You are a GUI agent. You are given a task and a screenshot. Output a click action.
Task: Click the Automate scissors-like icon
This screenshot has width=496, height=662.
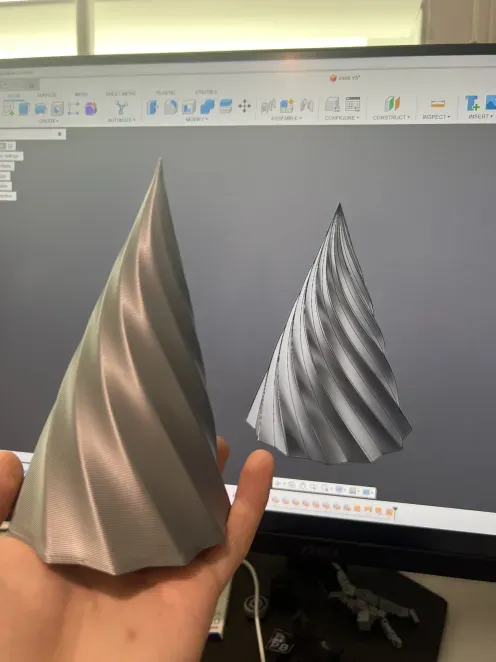tap(121, 108)
